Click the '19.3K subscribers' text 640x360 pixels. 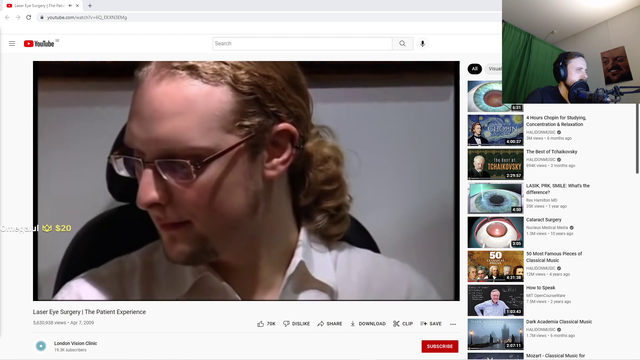70,350
